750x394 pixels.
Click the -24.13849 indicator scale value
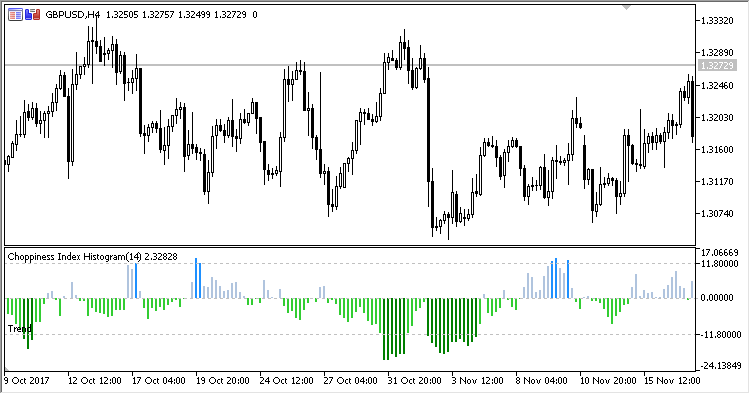coord(721,366)
